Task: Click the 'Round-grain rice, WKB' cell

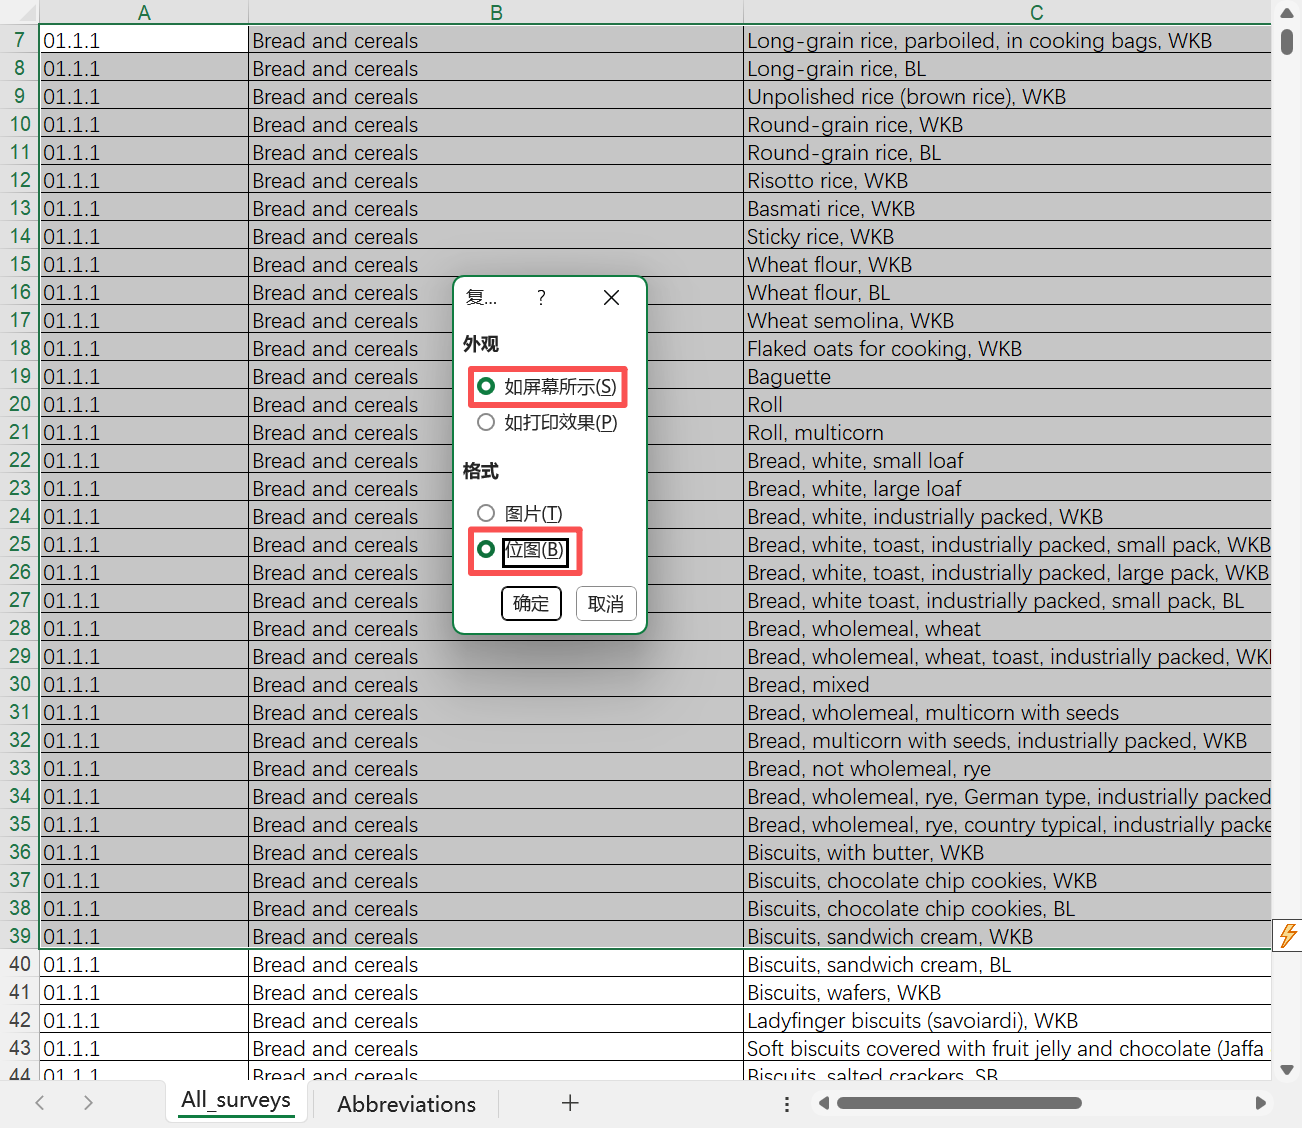Action: [1007, 124]
